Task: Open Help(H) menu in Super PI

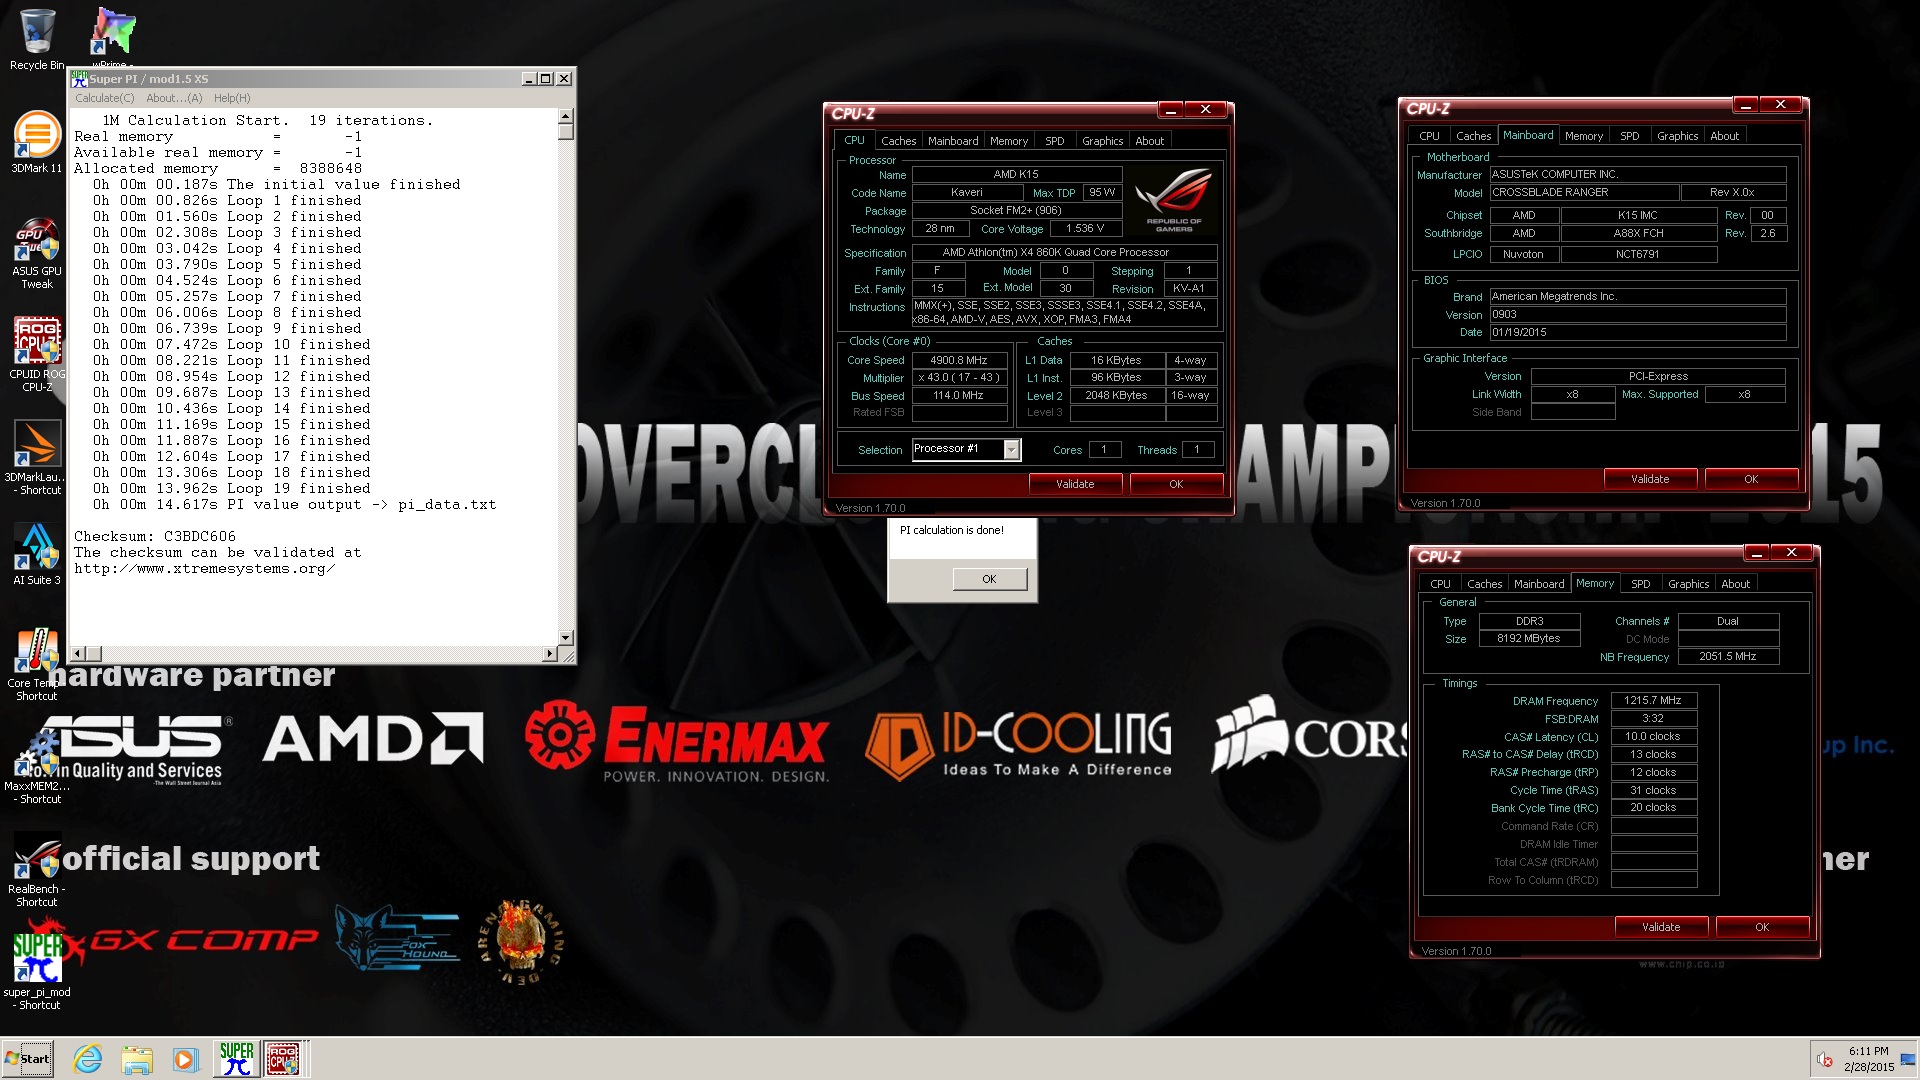Action: click(x=232, y=98)
